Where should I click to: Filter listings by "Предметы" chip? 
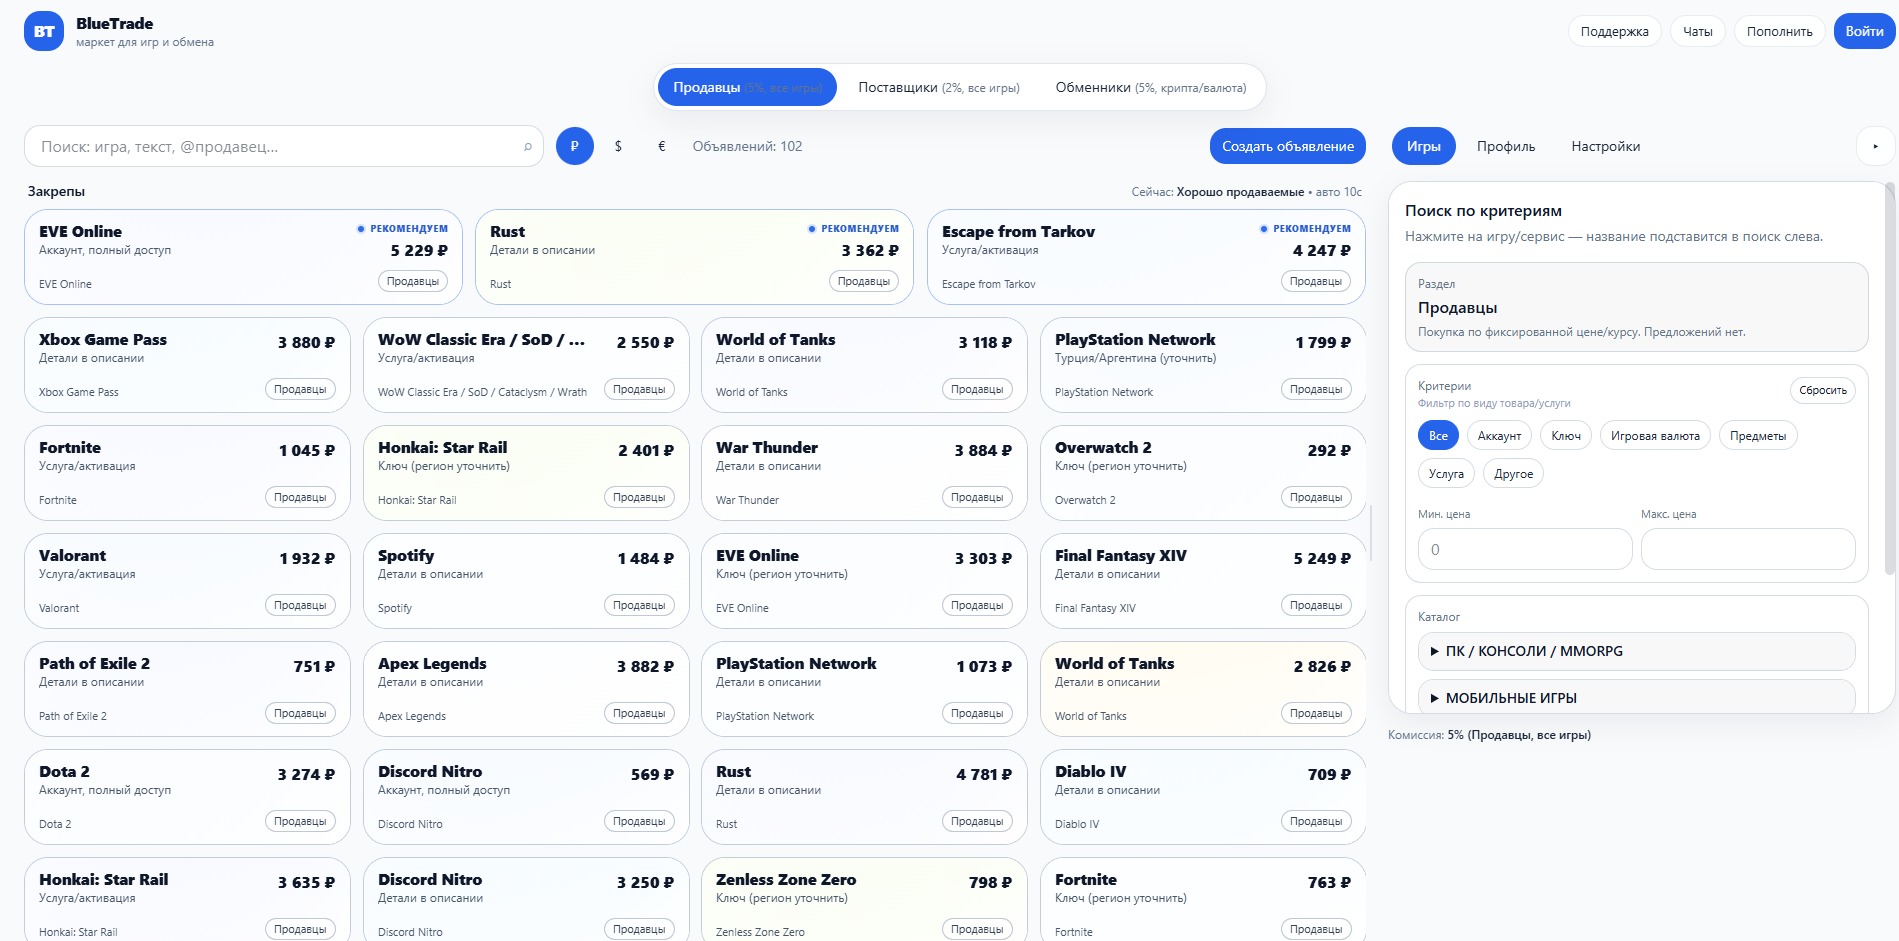[1758, 436]
